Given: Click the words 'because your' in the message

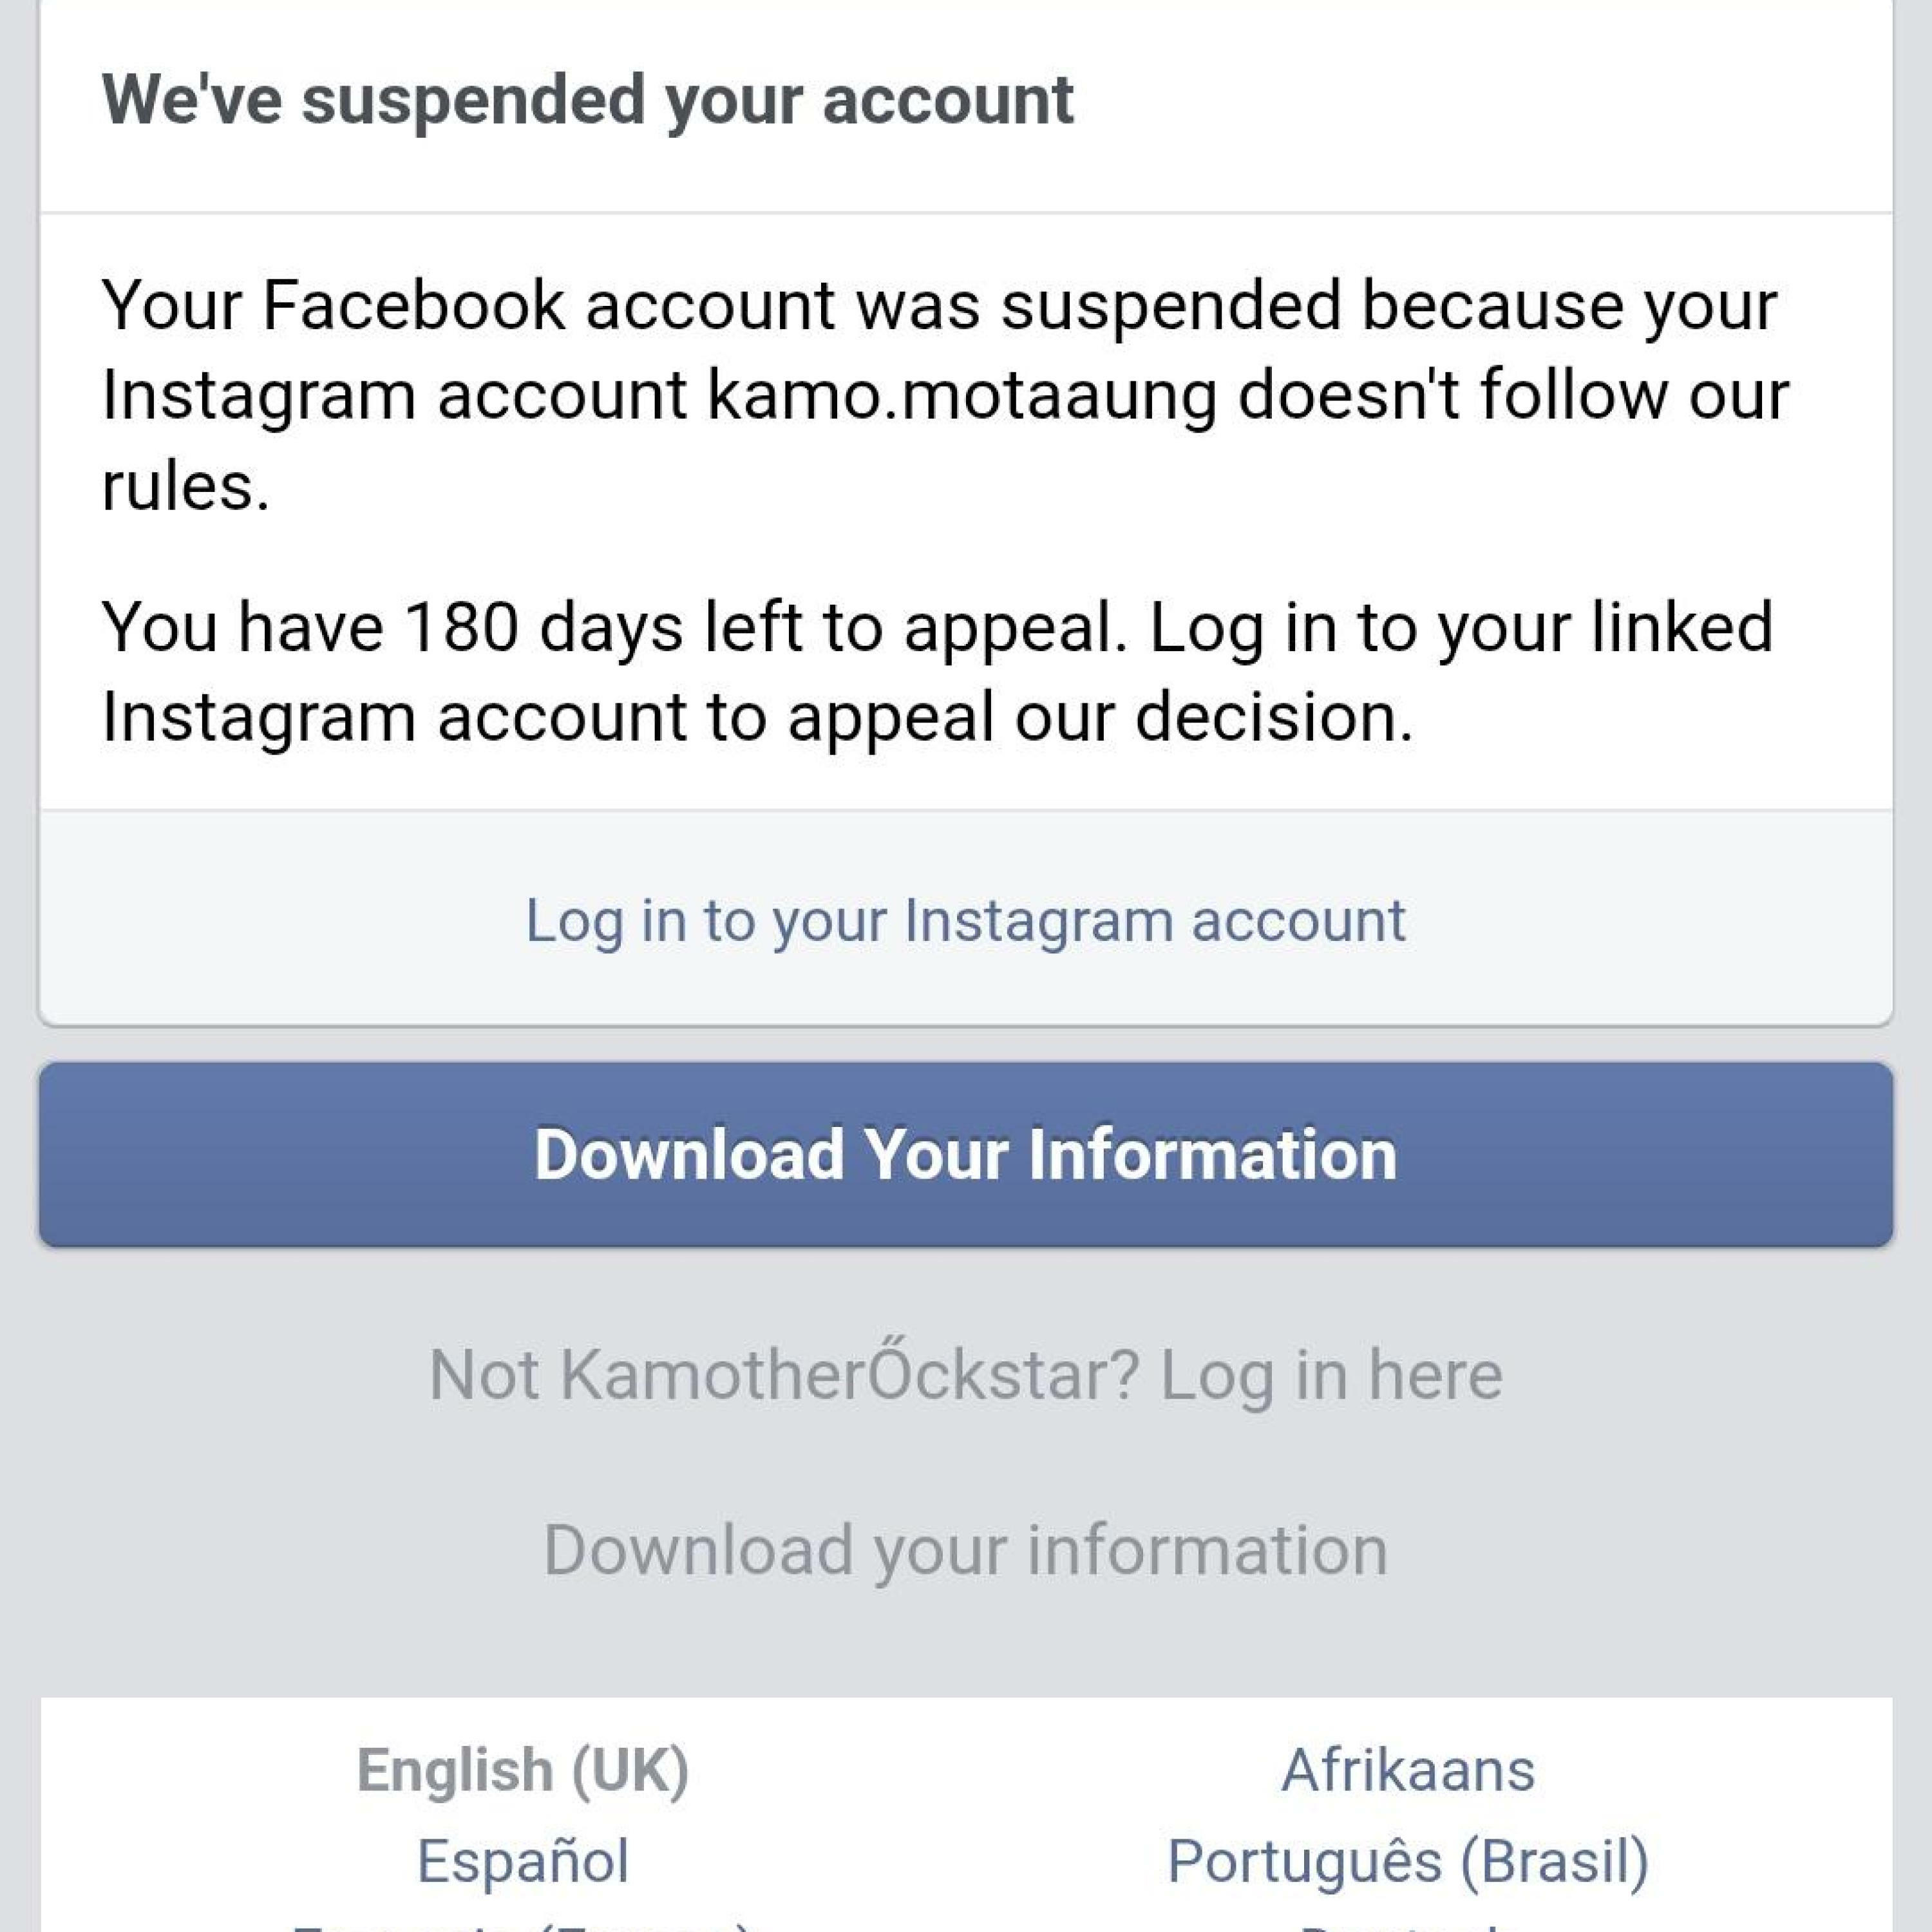Looking at the screenshot, I should (x=1569, y=304).
